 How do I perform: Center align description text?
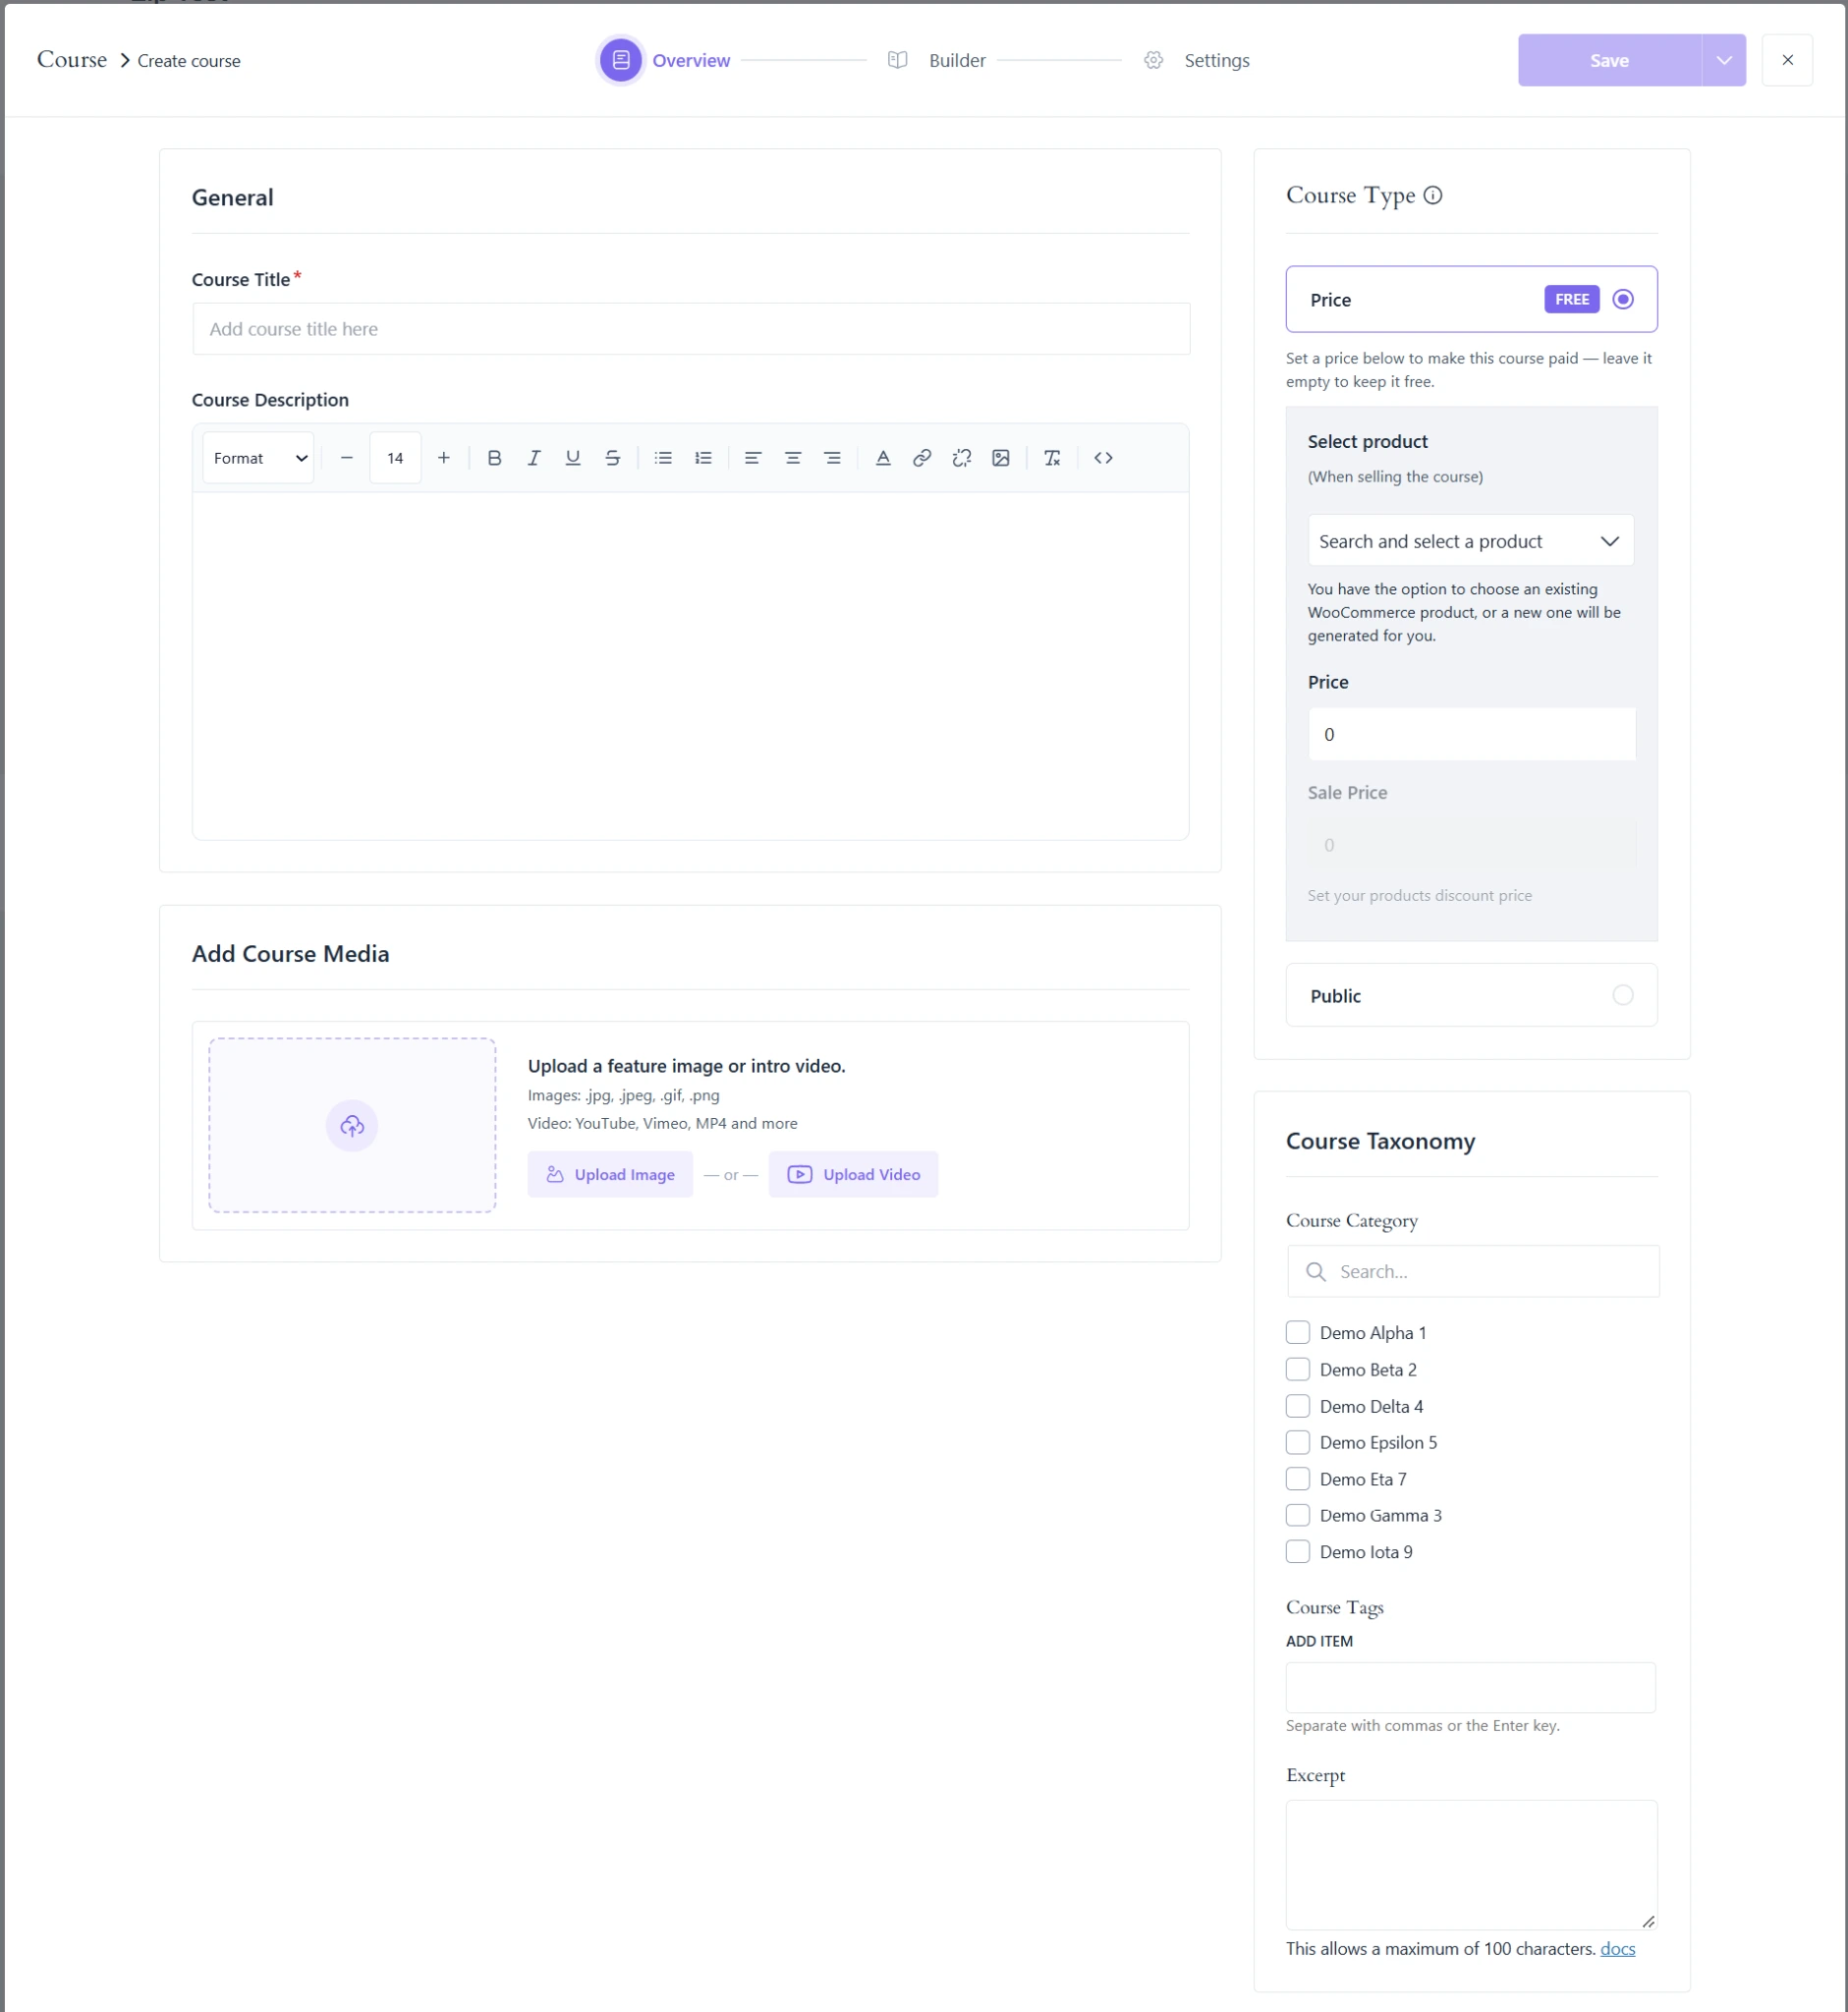click(793, 458)
